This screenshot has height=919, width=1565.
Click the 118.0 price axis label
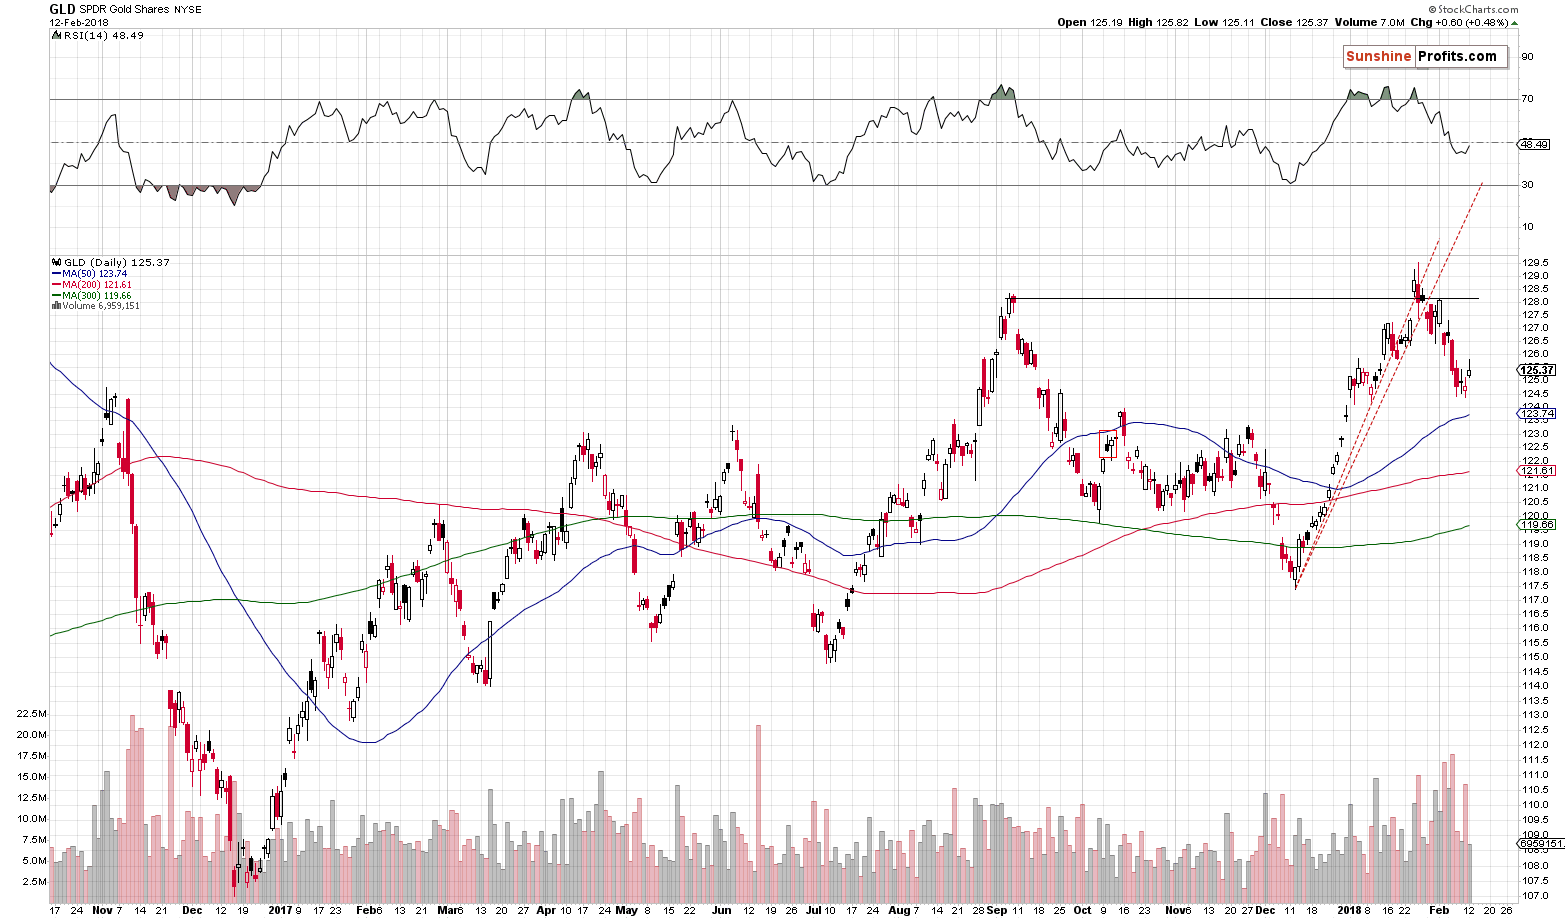pyautogui.click(x=1533, y=572)
